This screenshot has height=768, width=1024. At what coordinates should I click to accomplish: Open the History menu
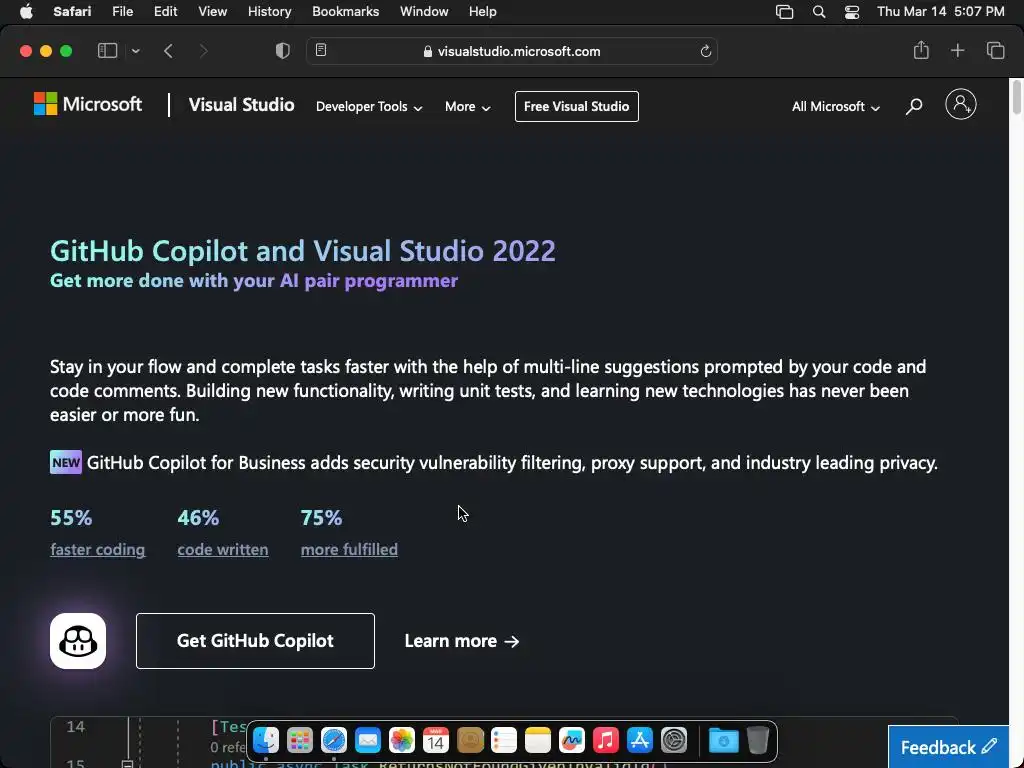click(x=269, y=12)
